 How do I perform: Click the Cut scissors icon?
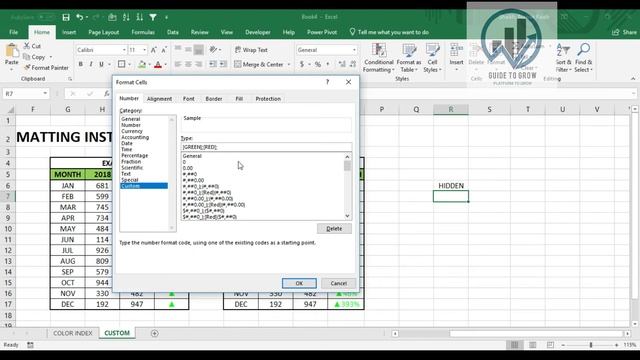pyautogui.click(x=27, y=46)
